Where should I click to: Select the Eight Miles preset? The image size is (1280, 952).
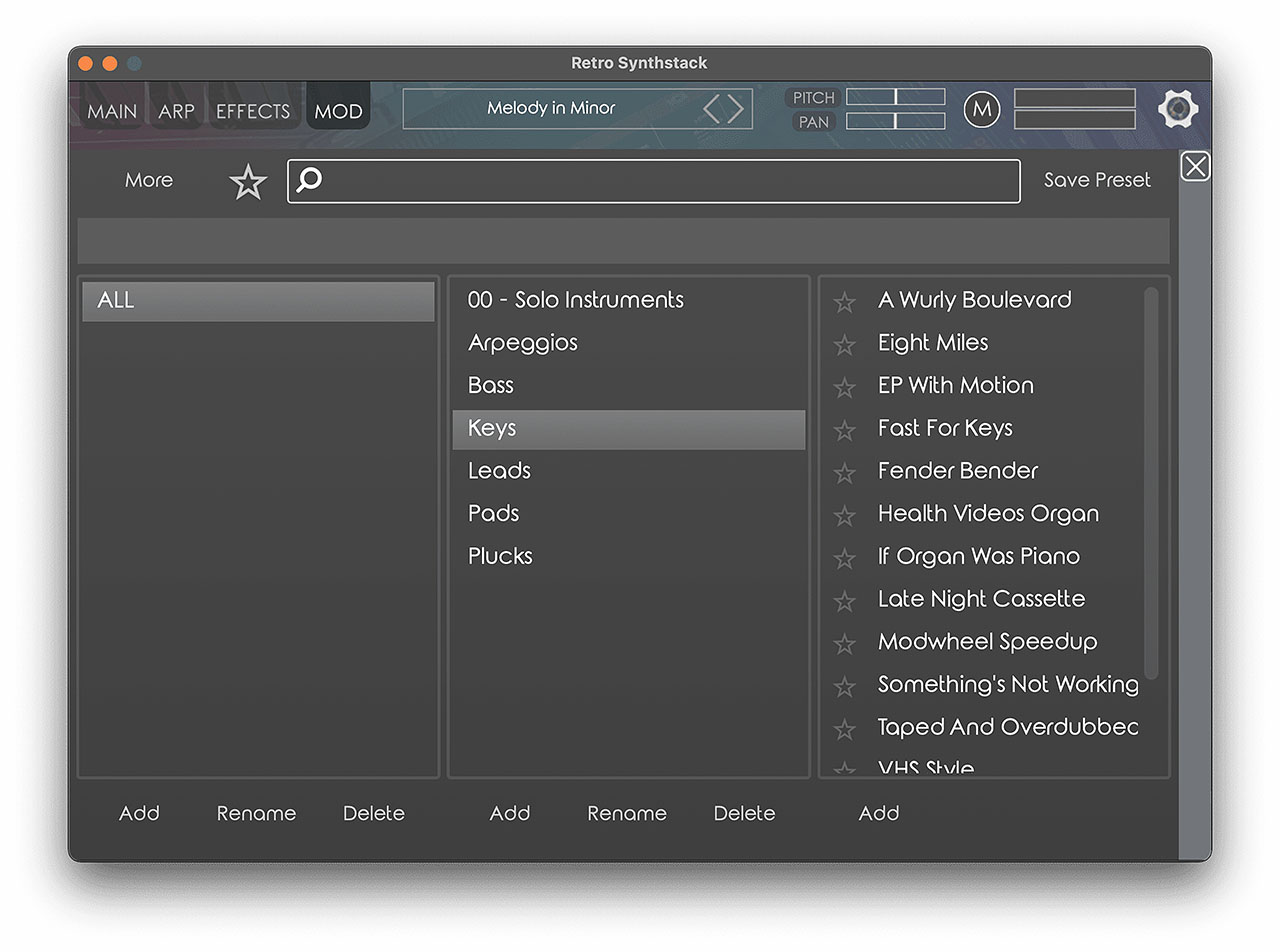[x=933, y=343]
